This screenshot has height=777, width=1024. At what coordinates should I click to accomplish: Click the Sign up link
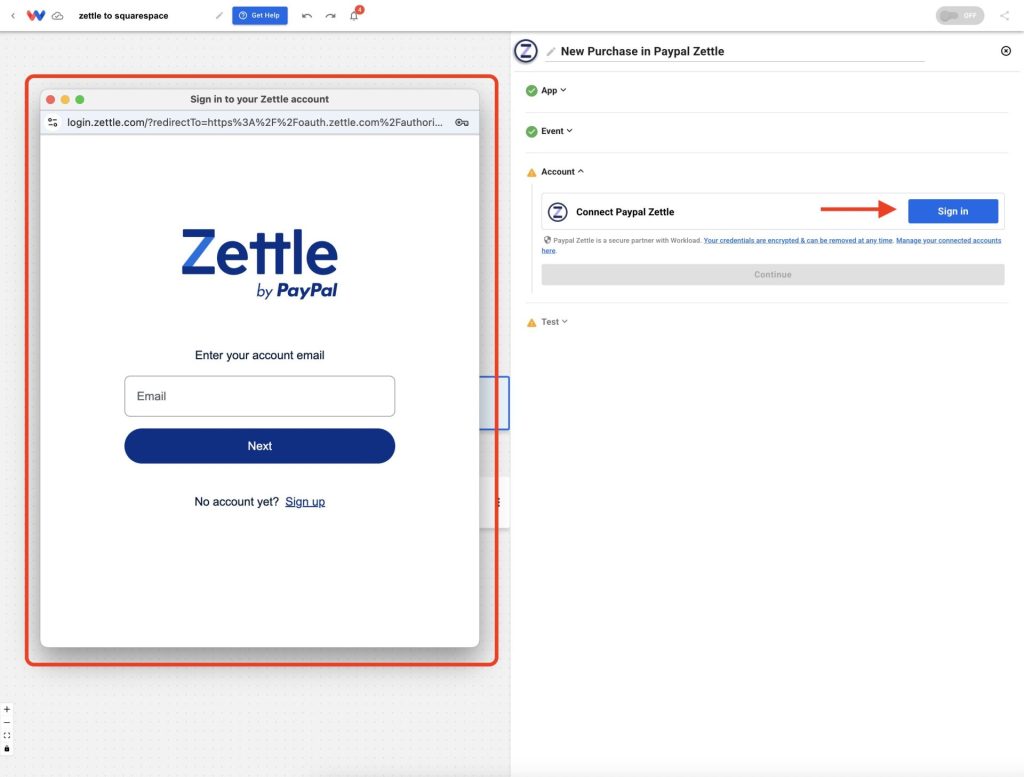305,501
